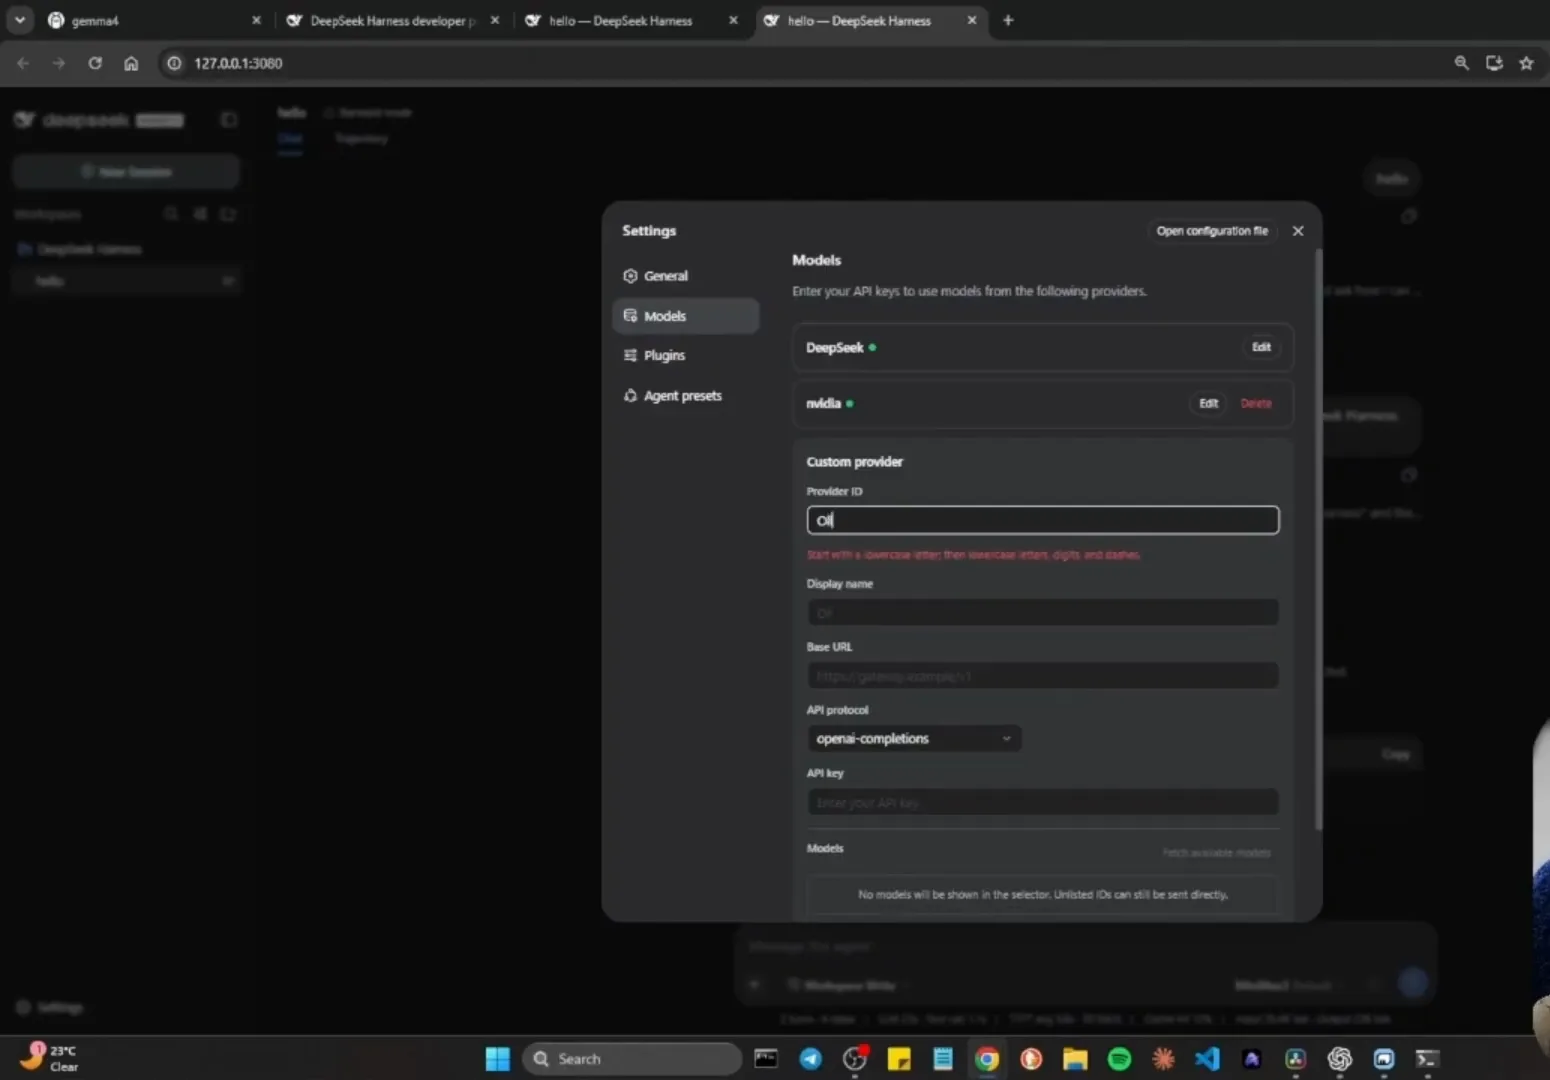Open DuckDuckGo browser from the taskbar
Screen dimensions: 1550x1080
coord(1031,1059)
